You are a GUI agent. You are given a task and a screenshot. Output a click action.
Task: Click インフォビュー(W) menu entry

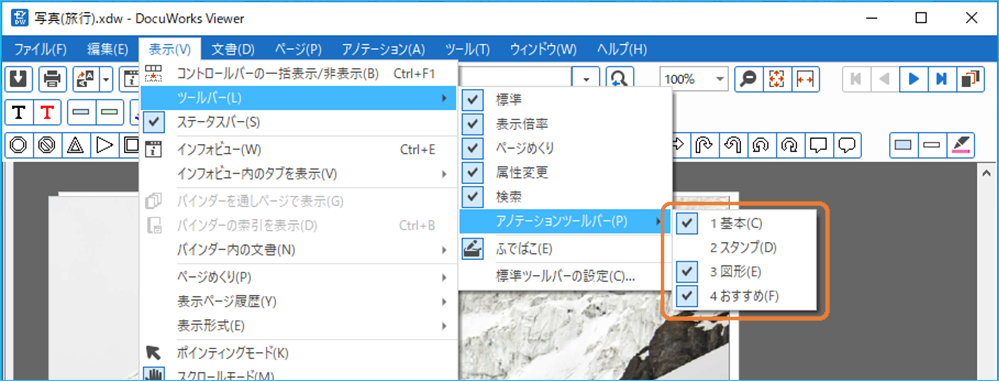click(x=298, y=150)
